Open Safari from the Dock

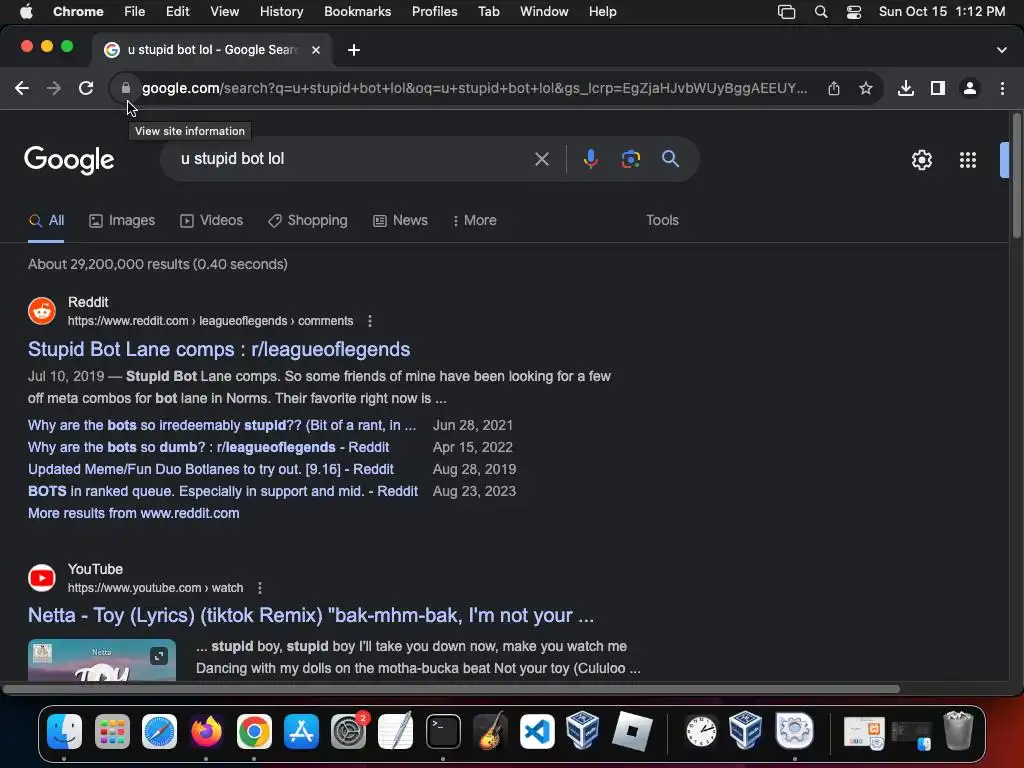pos(159,731)
